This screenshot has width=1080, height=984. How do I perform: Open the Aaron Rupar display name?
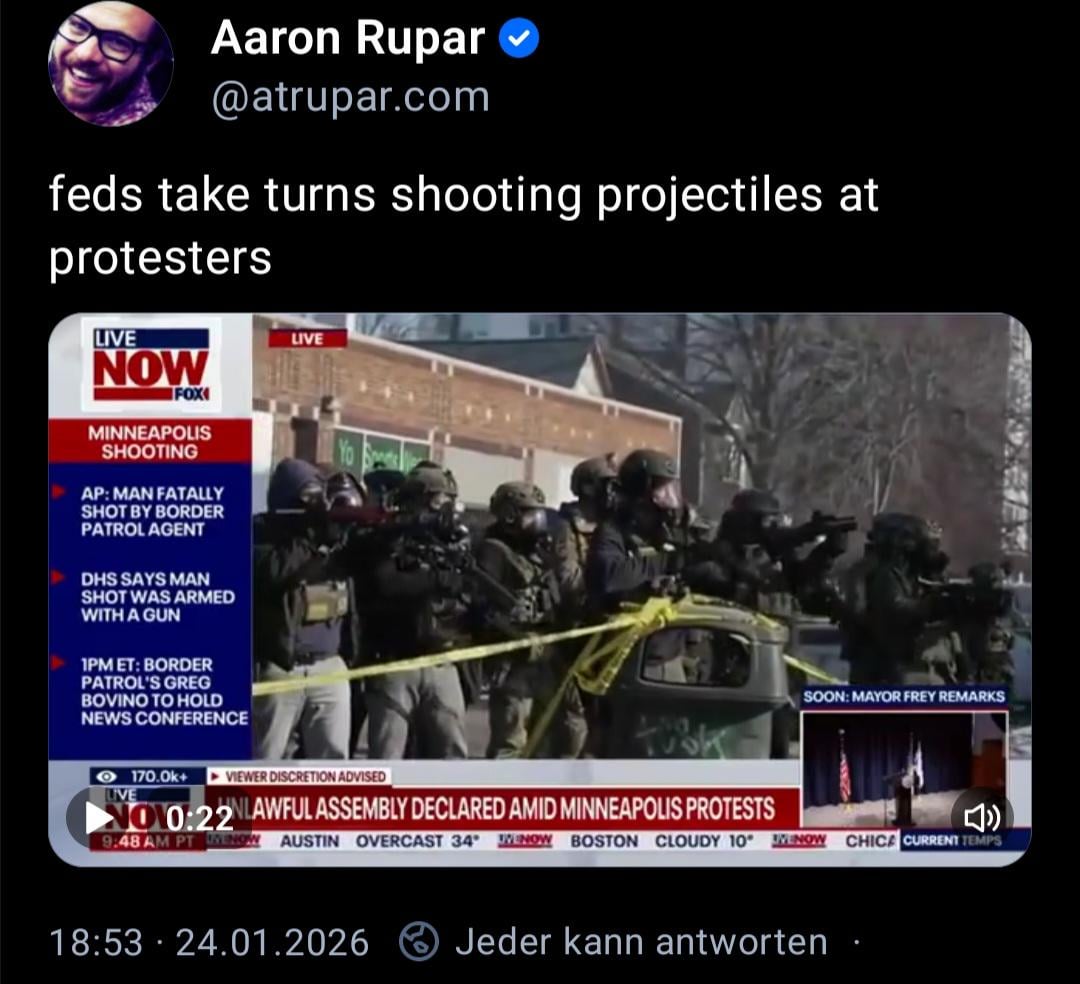[348, 38]
